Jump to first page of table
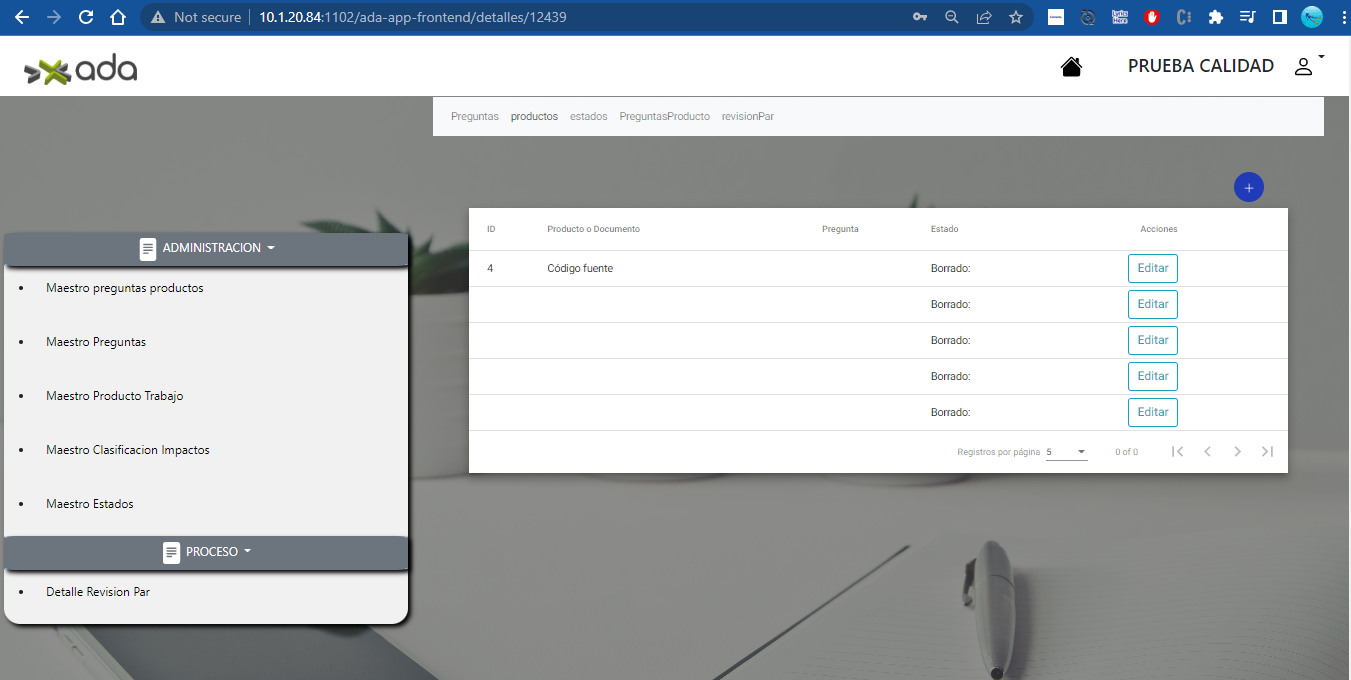The image size is (1351, 680). 1178,452
